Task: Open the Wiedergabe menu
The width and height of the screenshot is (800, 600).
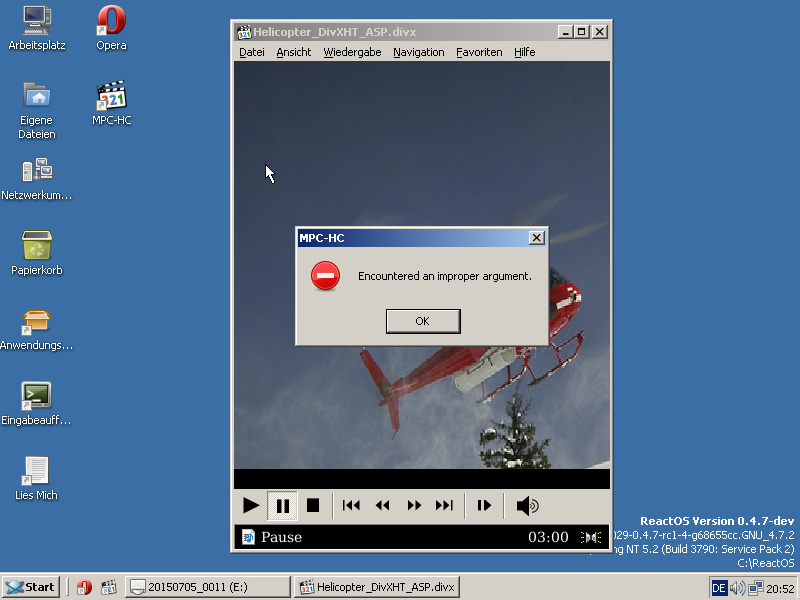Action: tap(352, 52)
